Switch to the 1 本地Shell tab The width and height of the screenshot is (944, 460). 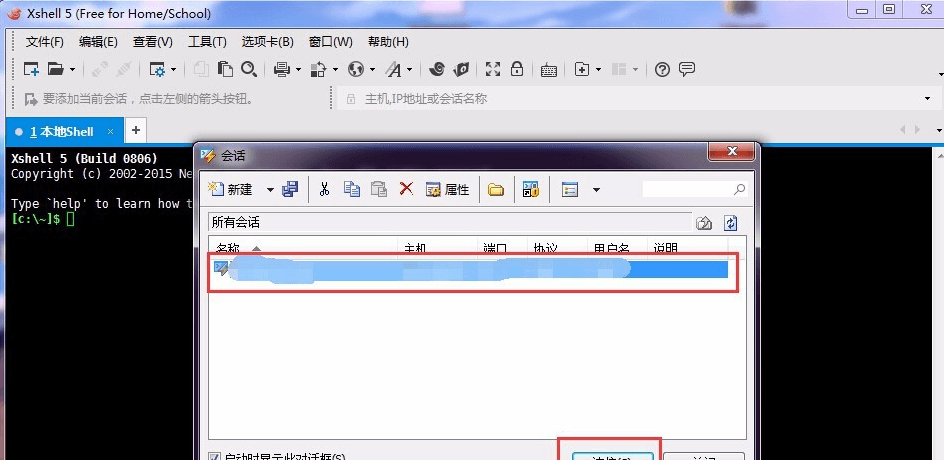(x=64, y=131)
